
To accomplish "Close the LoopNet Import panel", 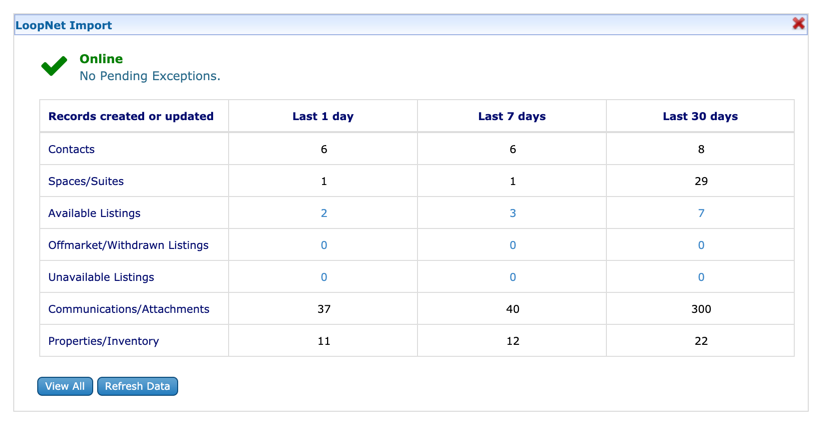I will pyautogui.click(x=798, y=24).
